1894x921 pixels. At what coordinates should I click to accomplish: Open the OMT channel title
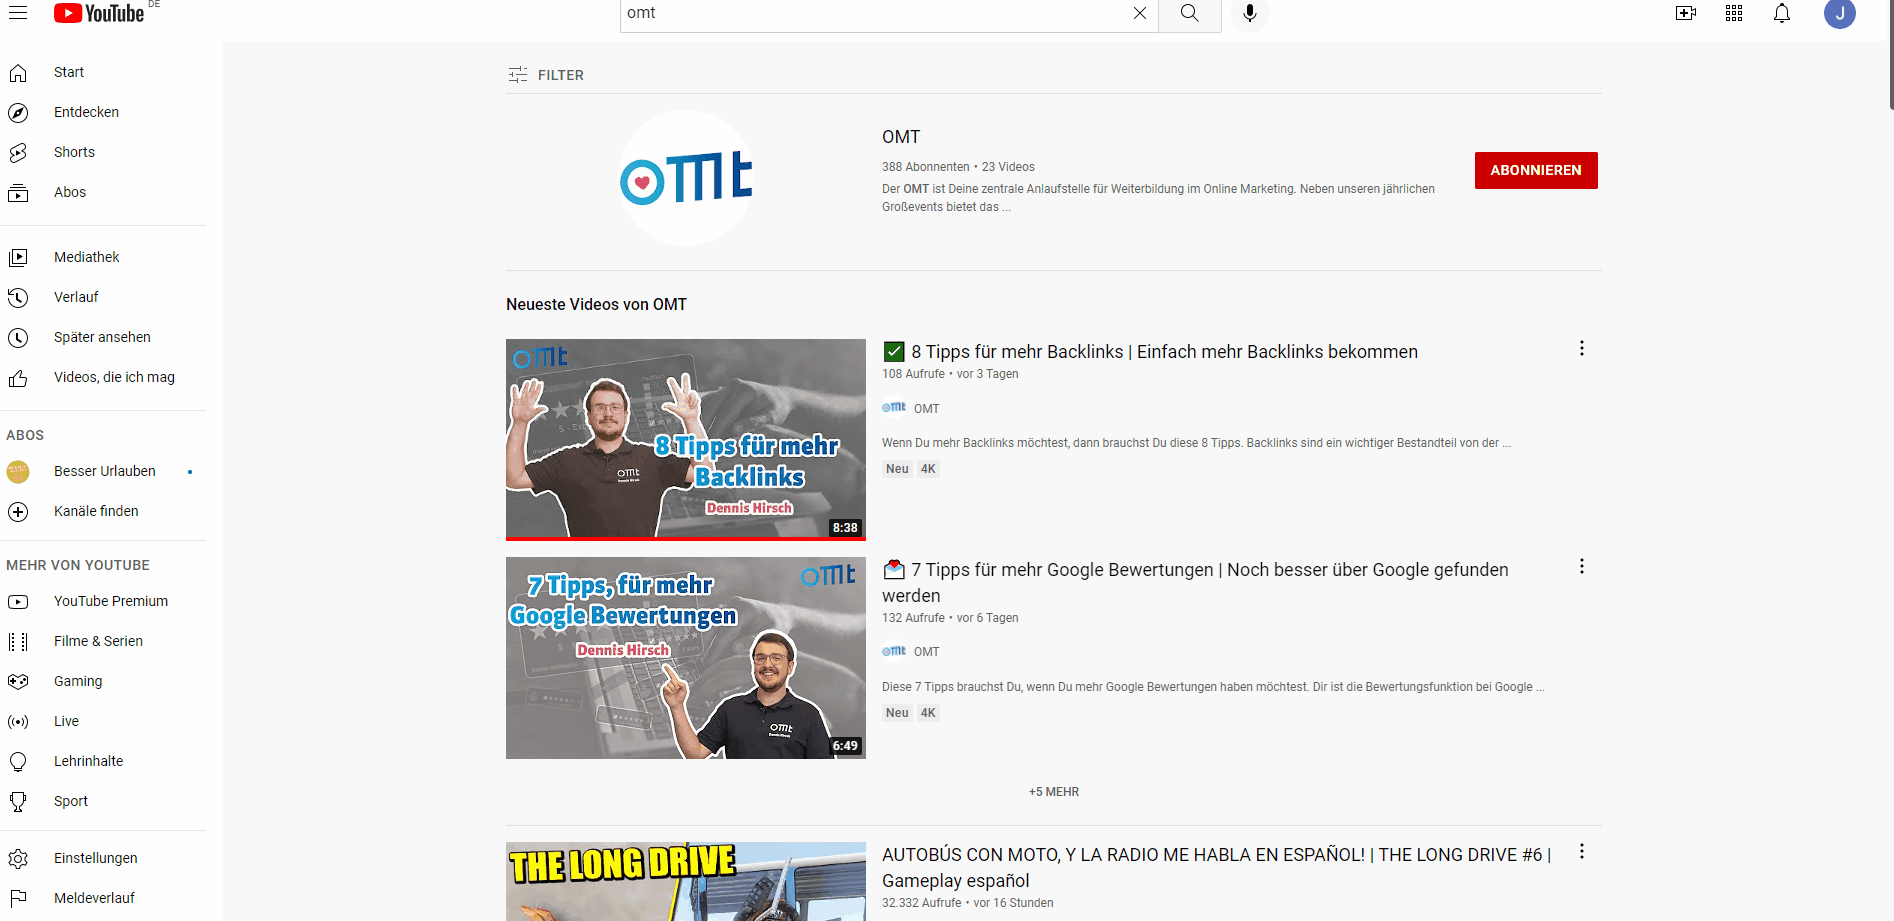coord(900,137)
